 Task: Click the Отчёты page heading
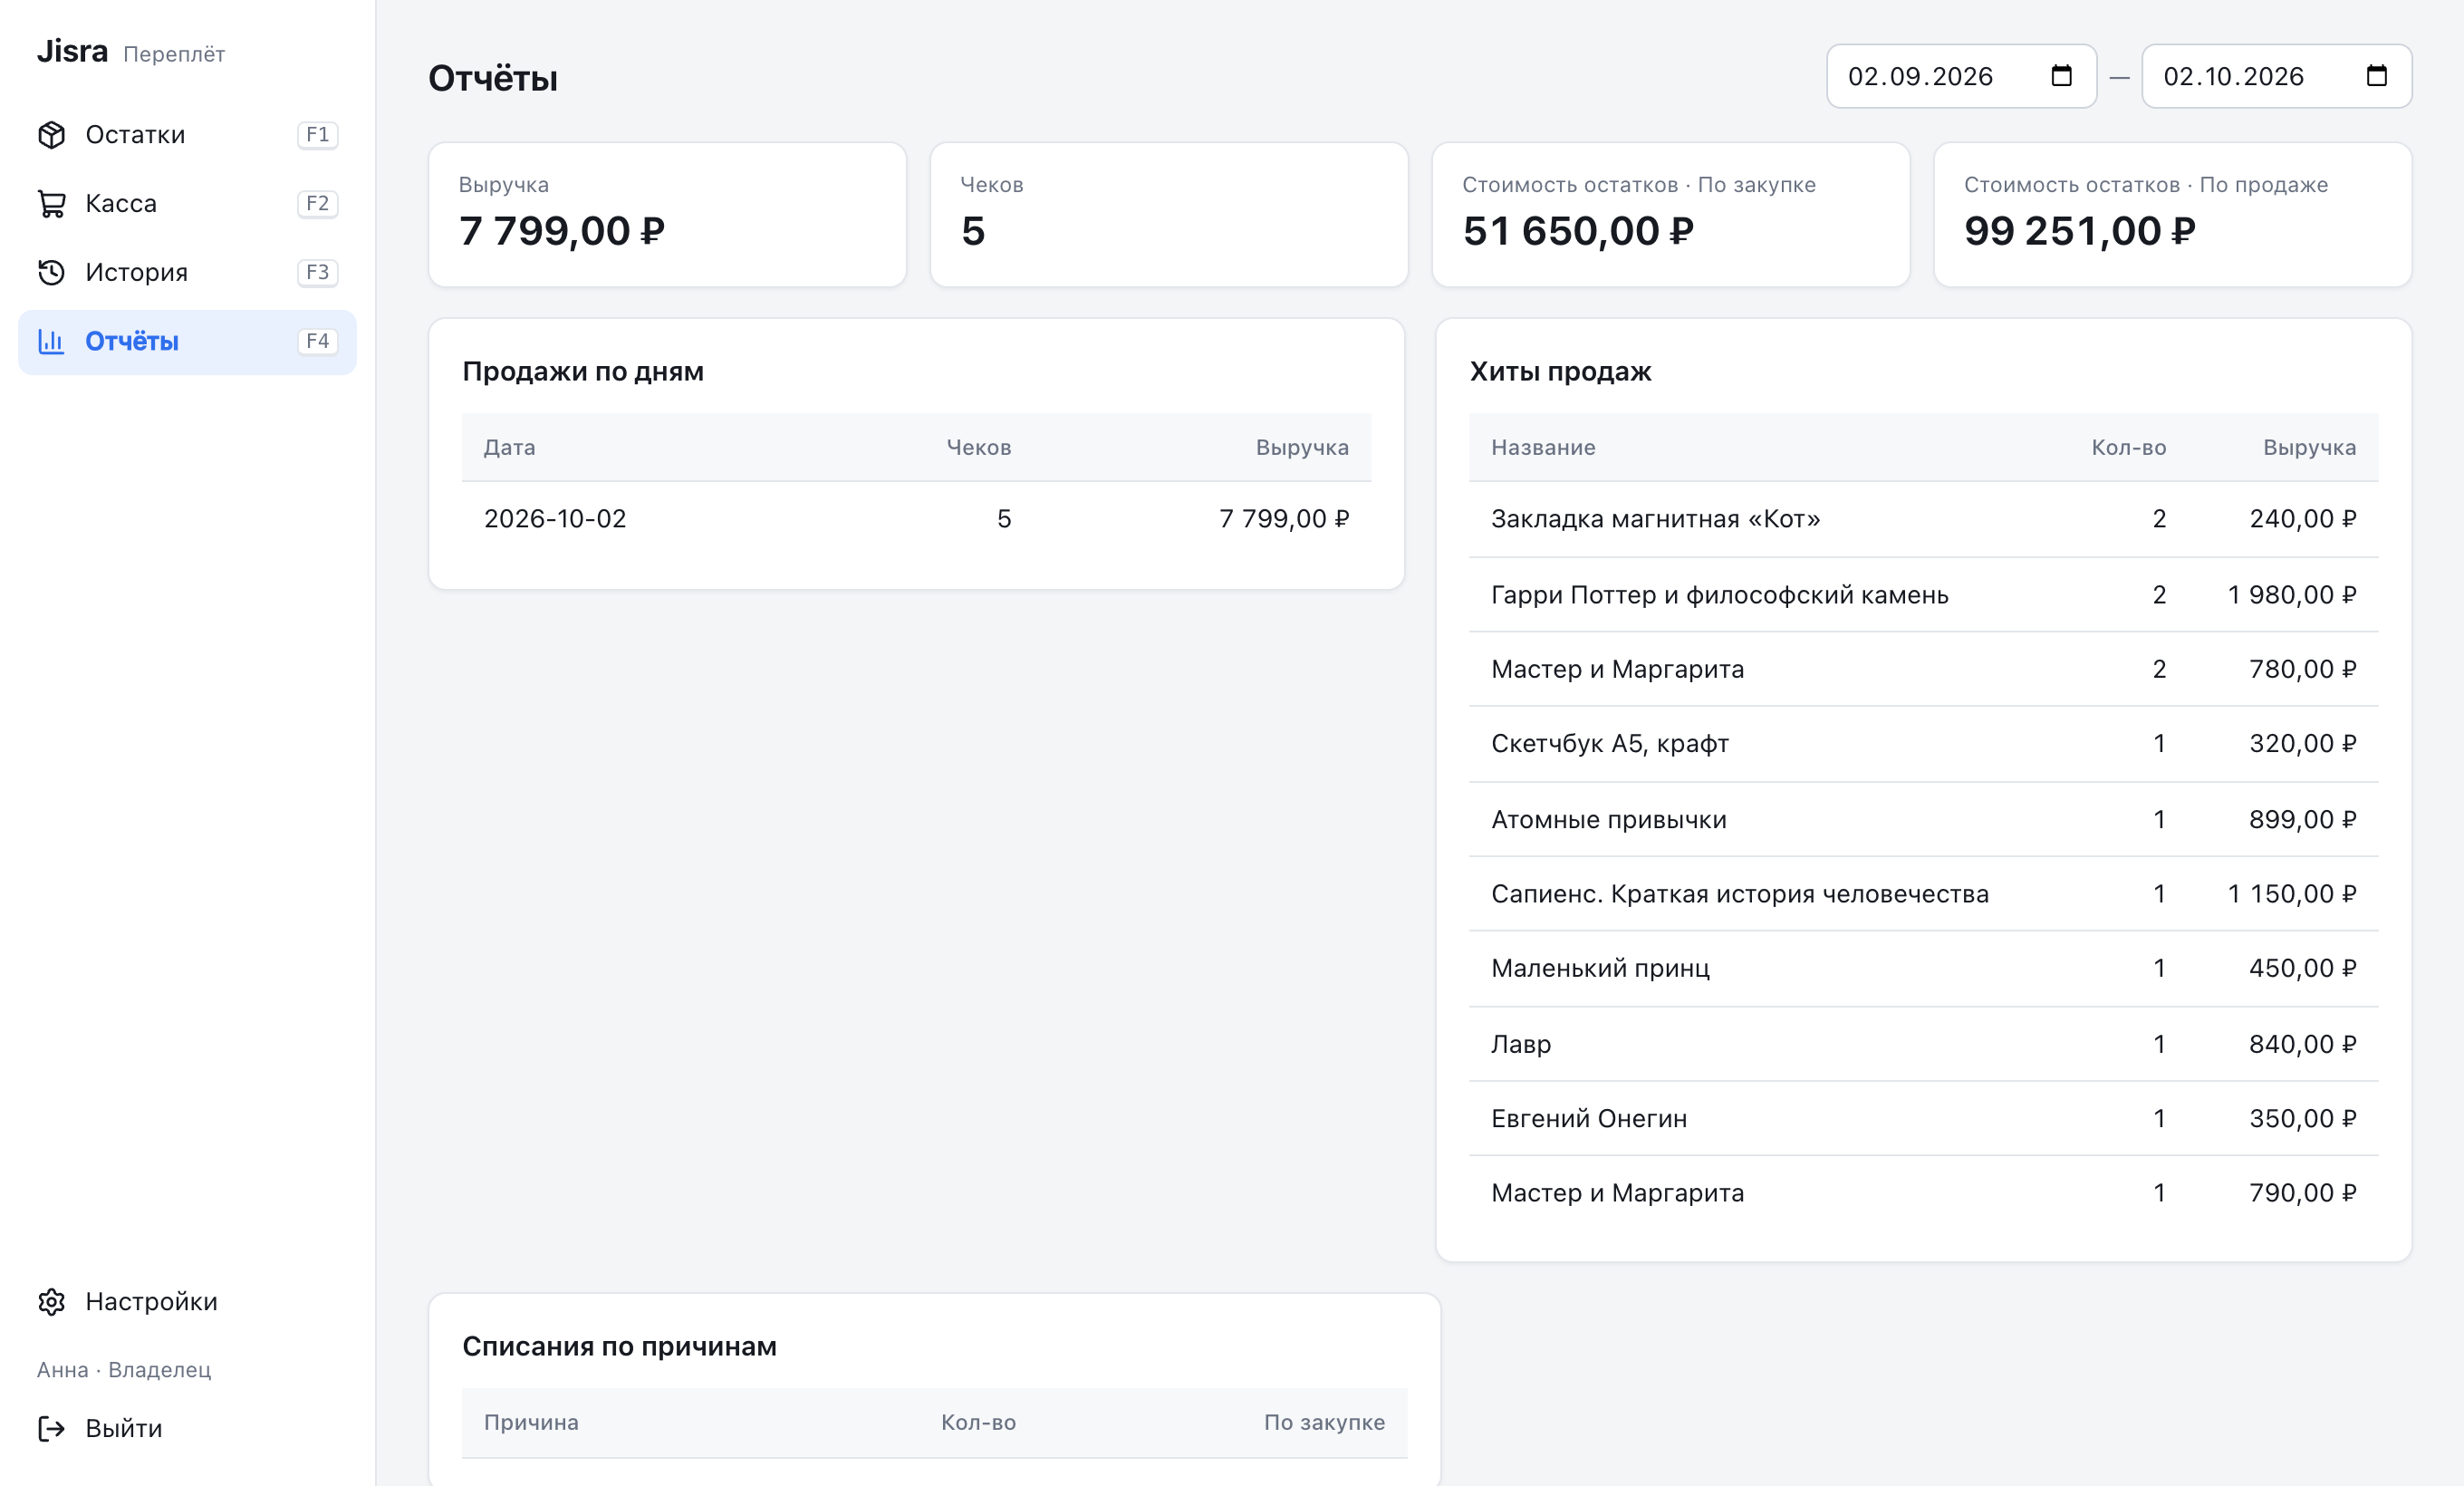pyautogui.click(x=493, y=78)
